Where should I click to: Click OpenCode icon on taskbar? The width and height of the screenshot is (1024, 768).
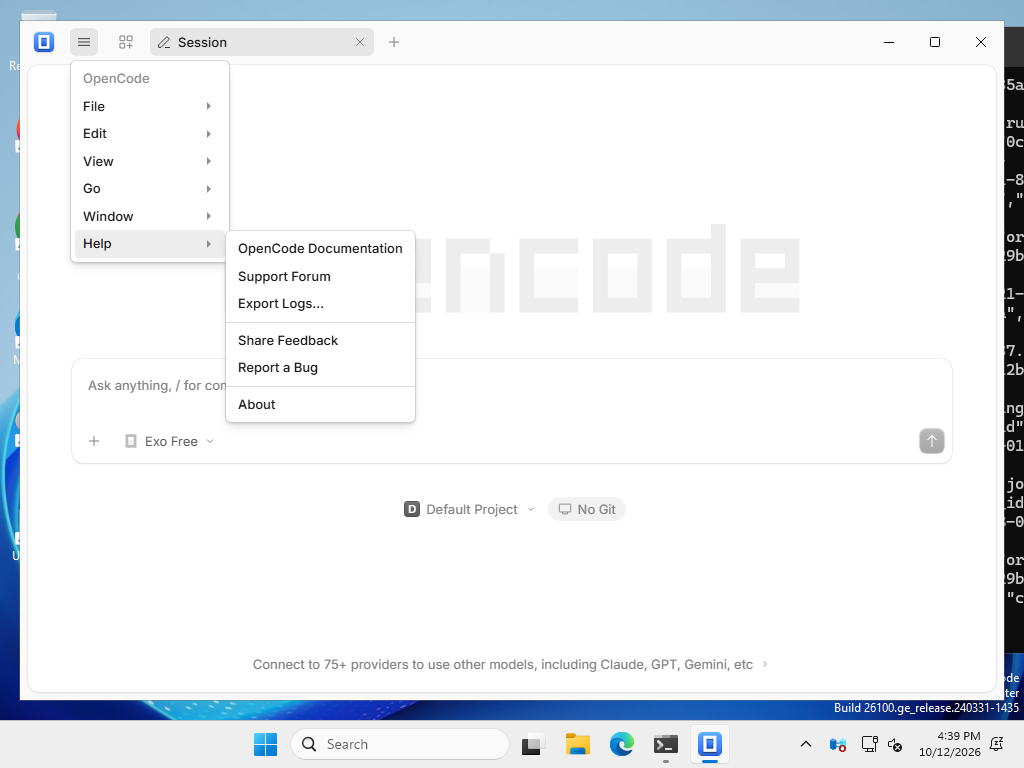(x=709, y=744)
